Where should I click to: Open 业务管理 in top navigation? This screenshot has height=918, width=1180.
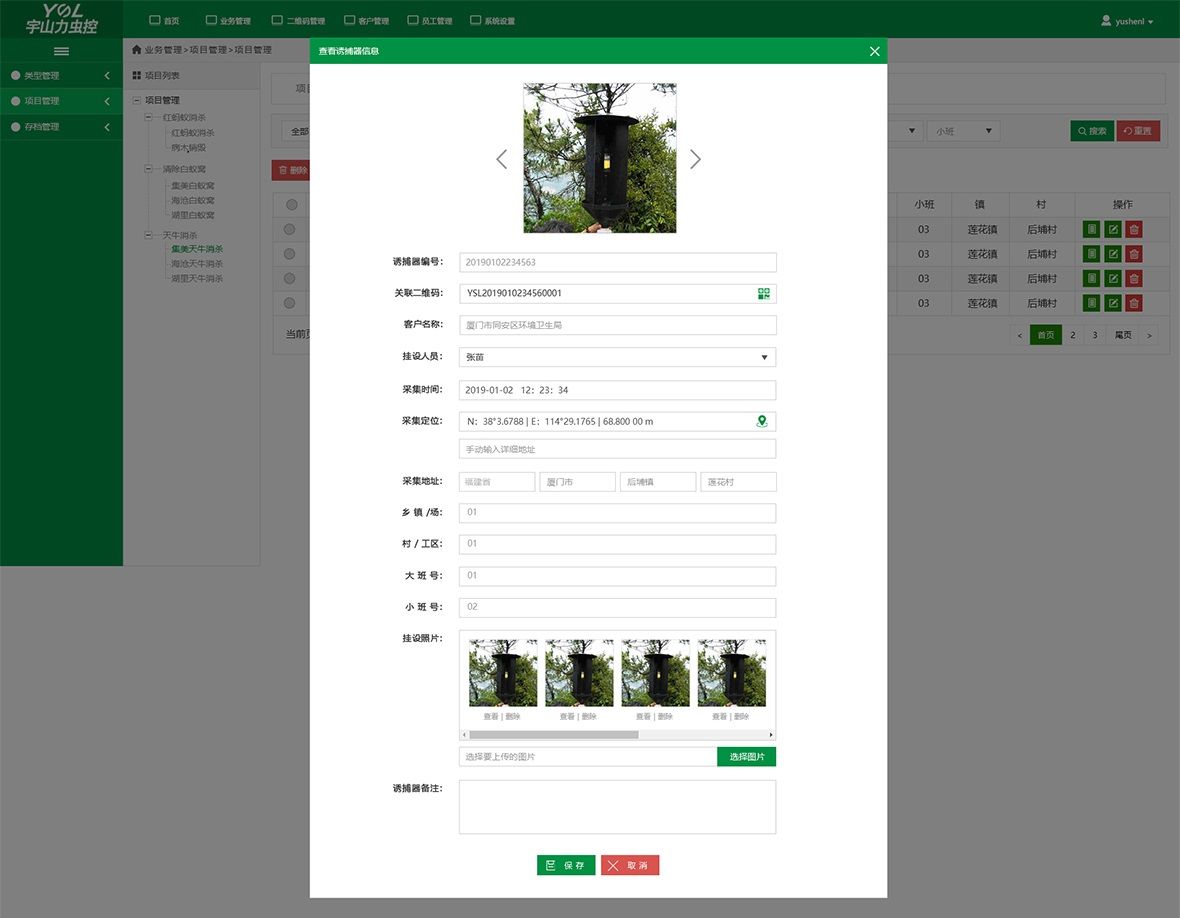point(228,20)
